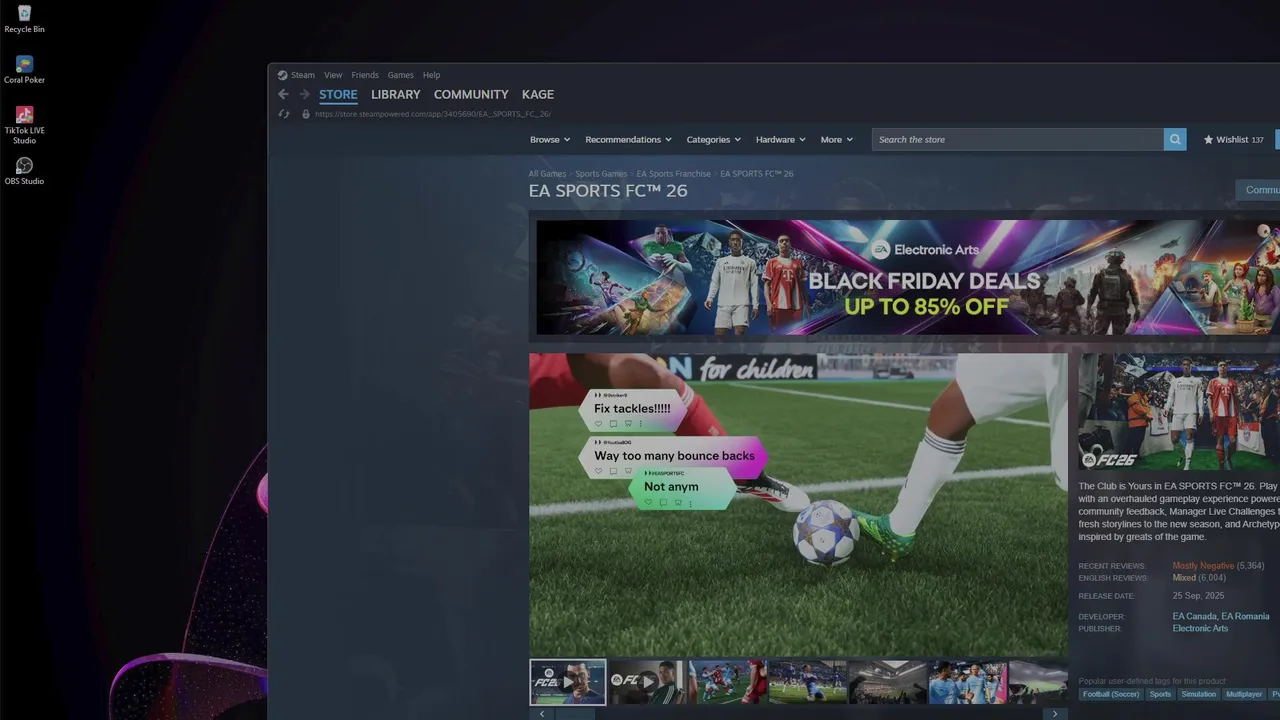Click the main trailer video area
The image size is (1280, 720).
click(x=798, y=504)
